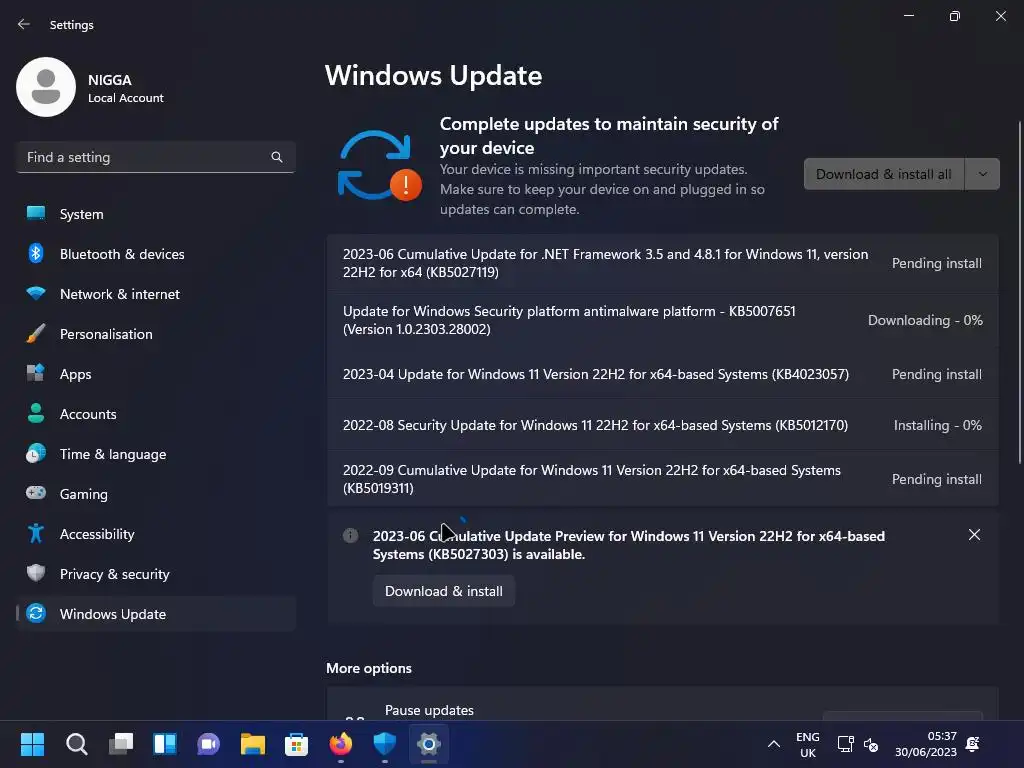Screen dimensions: 1024x768
Task: Open System settings category
Action: click(155, 214)
